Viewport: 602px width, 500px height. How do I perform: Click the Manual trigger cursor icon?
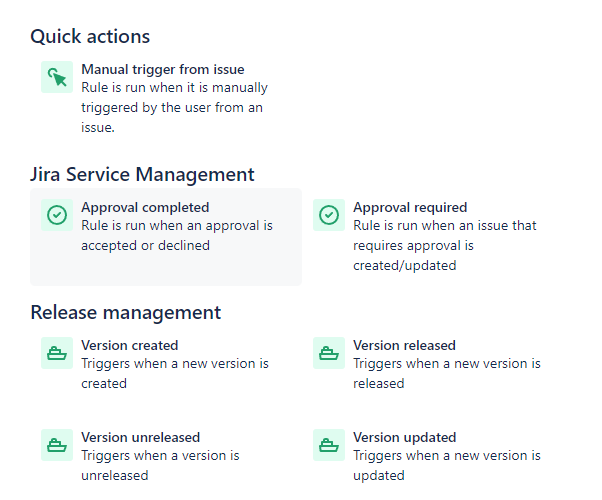[57, 77]
